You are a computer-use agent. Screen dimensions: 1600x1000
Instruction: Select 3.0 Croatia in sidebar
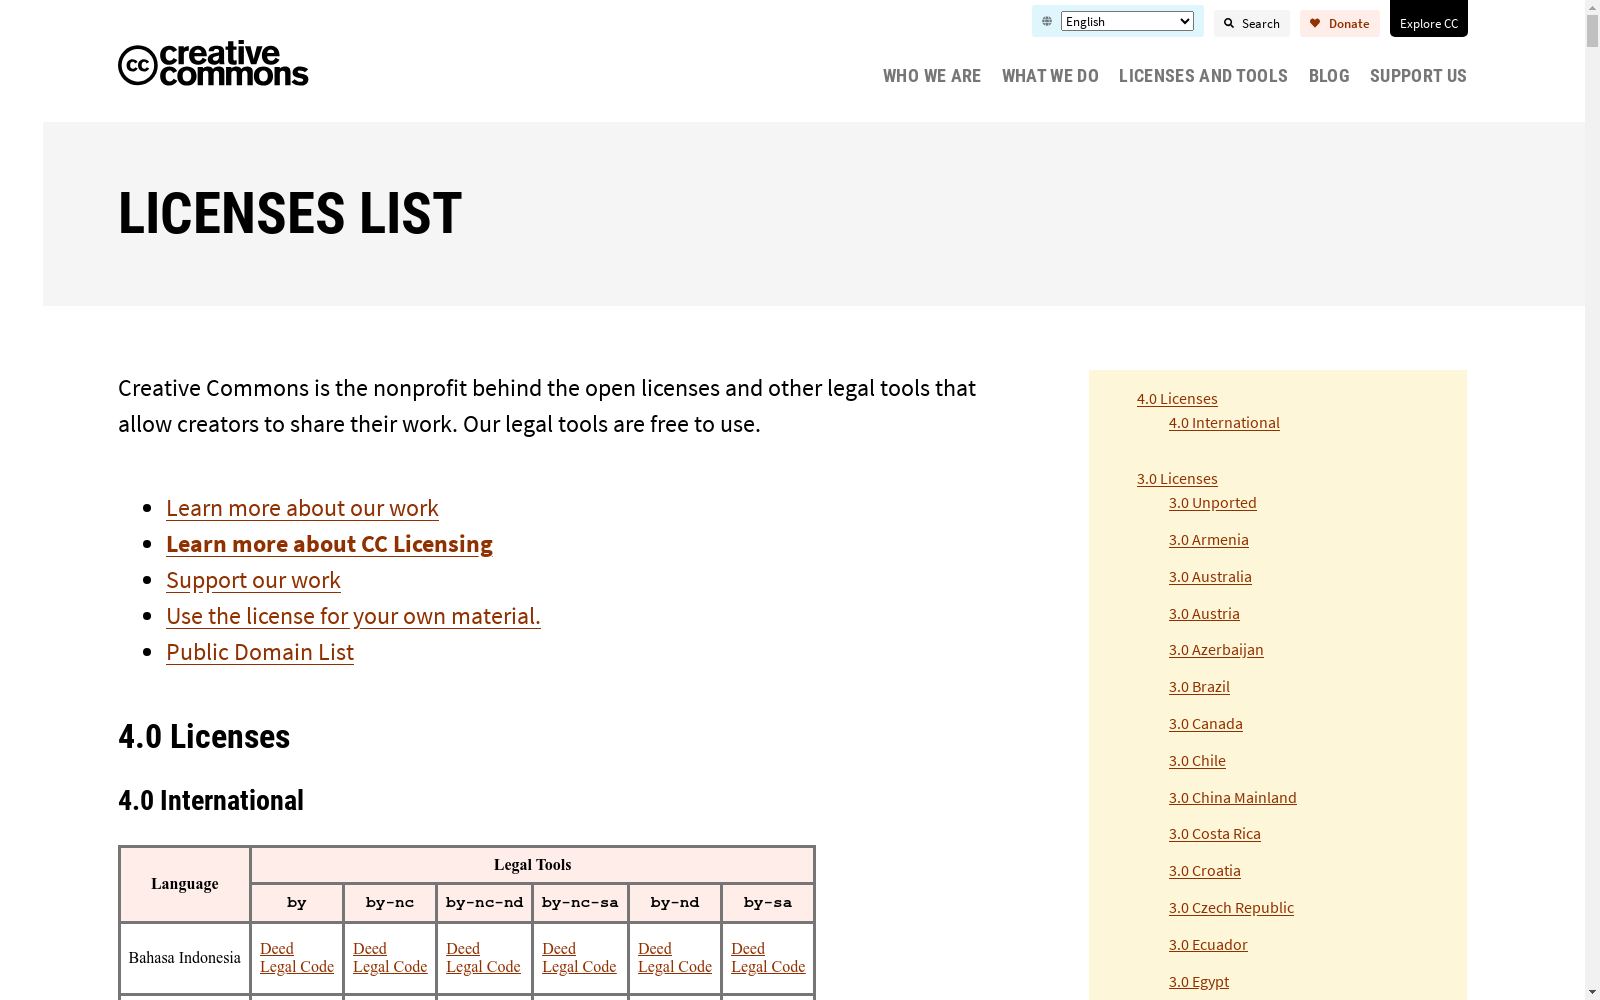tap(1204, 870)
